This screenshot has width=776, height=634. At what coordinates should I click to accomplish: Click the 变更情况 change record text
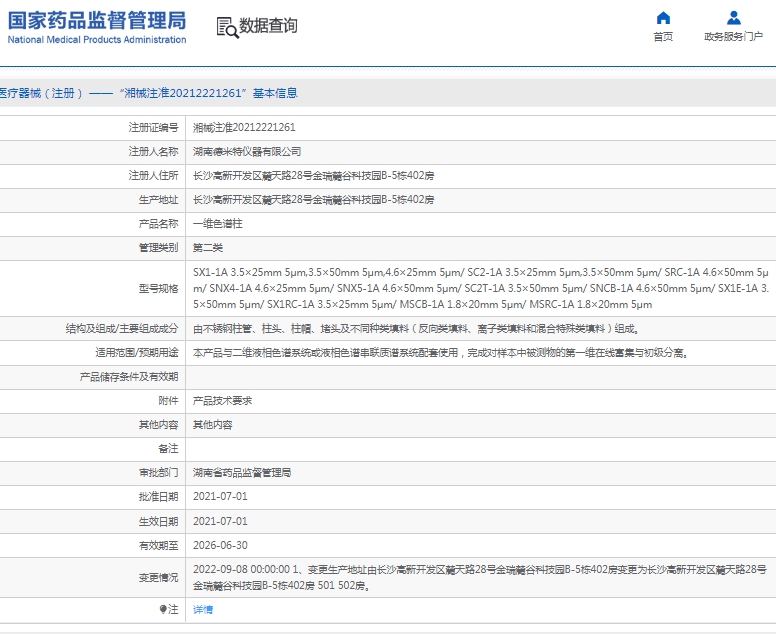(x=480, y=578)
